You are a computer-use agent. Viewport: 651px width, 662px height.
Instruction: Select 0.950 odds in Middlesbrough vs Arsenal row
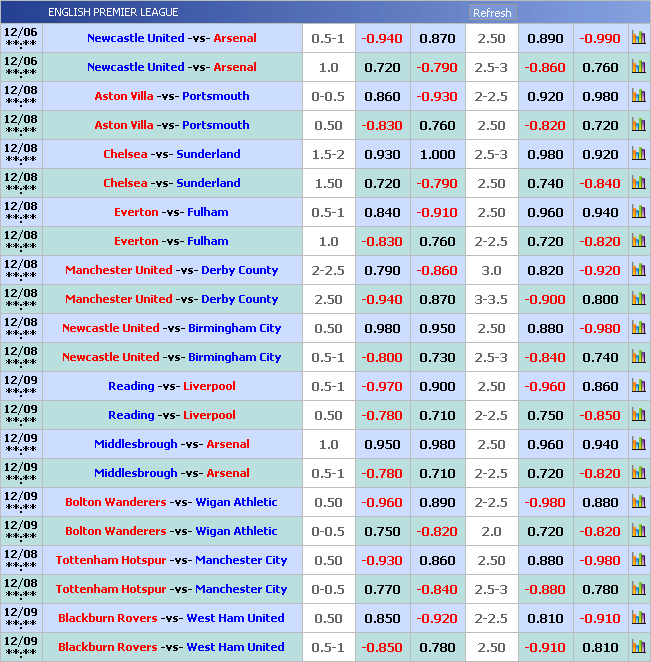382,444
